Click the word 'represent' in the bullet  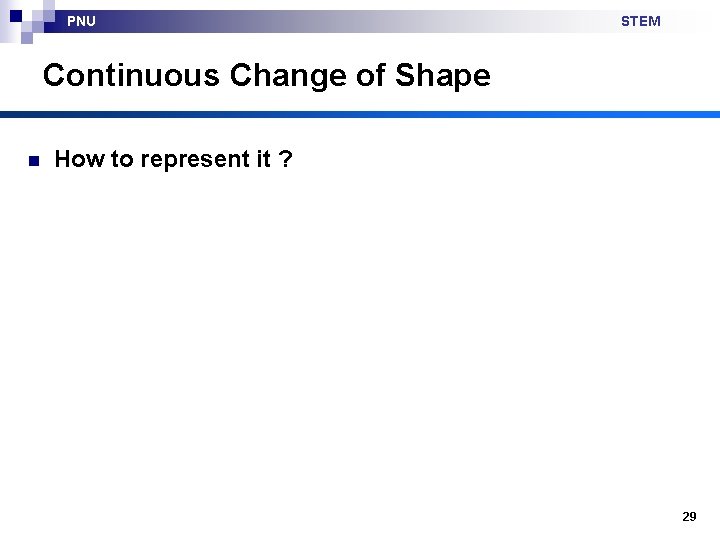pos(193,159)
